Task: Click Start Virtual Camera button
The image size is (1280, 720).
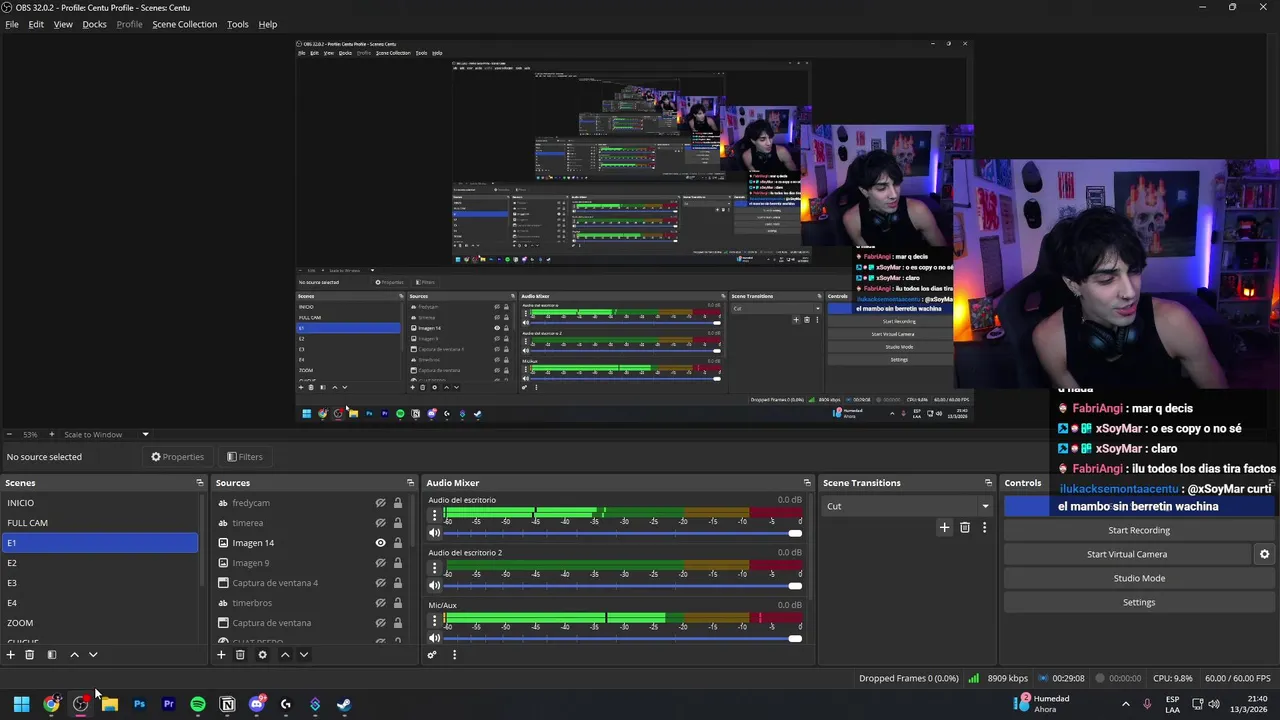Action: 1127,554
